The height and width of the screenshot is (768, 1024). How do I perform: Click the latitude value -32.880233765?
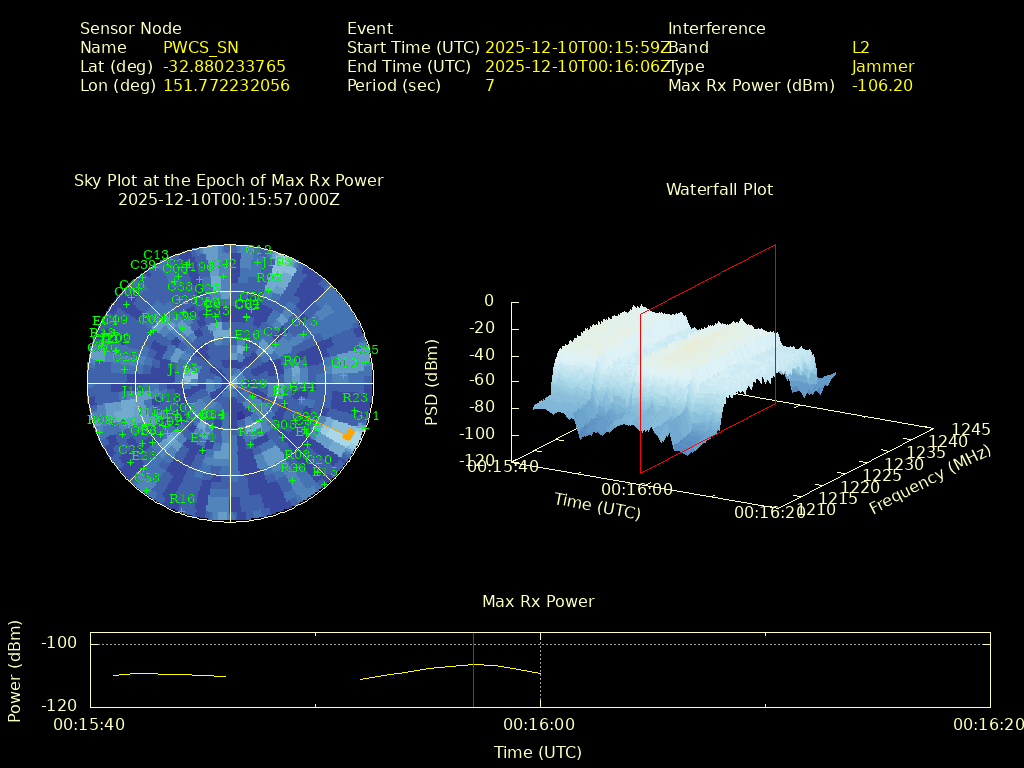coord(224,66)
